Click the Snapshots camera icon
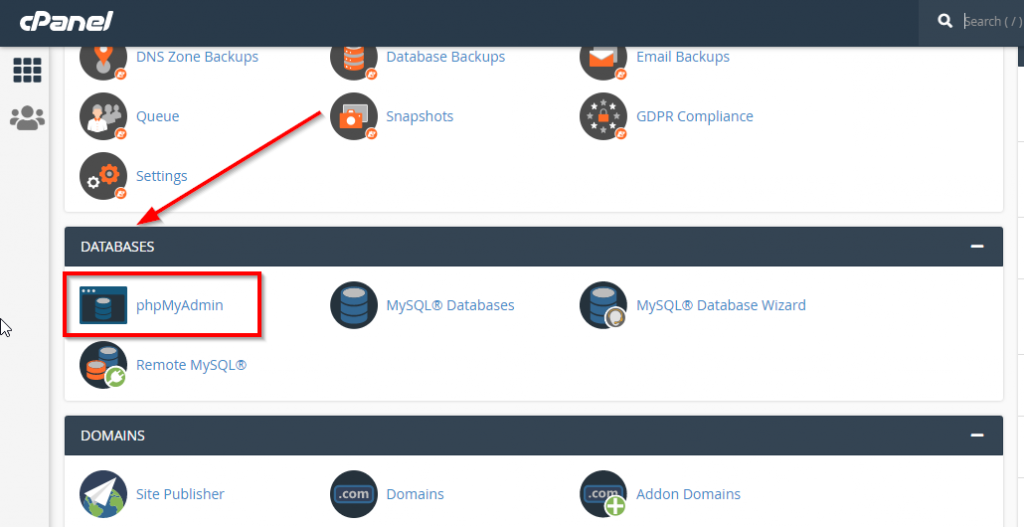This screenshot has height=527, width=1024. (353, 117)
